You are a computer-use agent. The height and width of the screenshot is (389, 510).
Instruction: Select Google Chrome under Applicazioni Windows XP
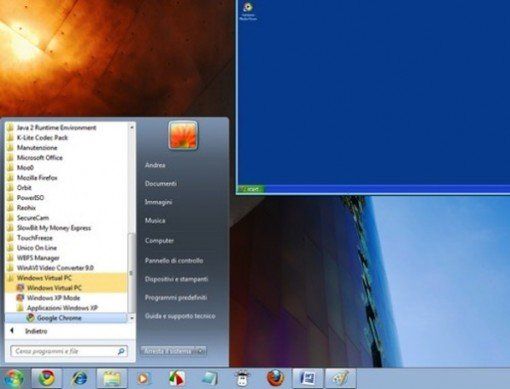click(x=59, y=318)
